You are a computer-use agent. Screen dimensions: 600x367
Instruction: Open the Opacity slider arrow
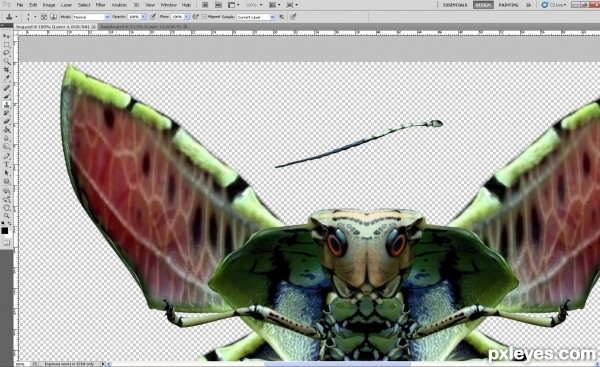[x=144, y=17]
